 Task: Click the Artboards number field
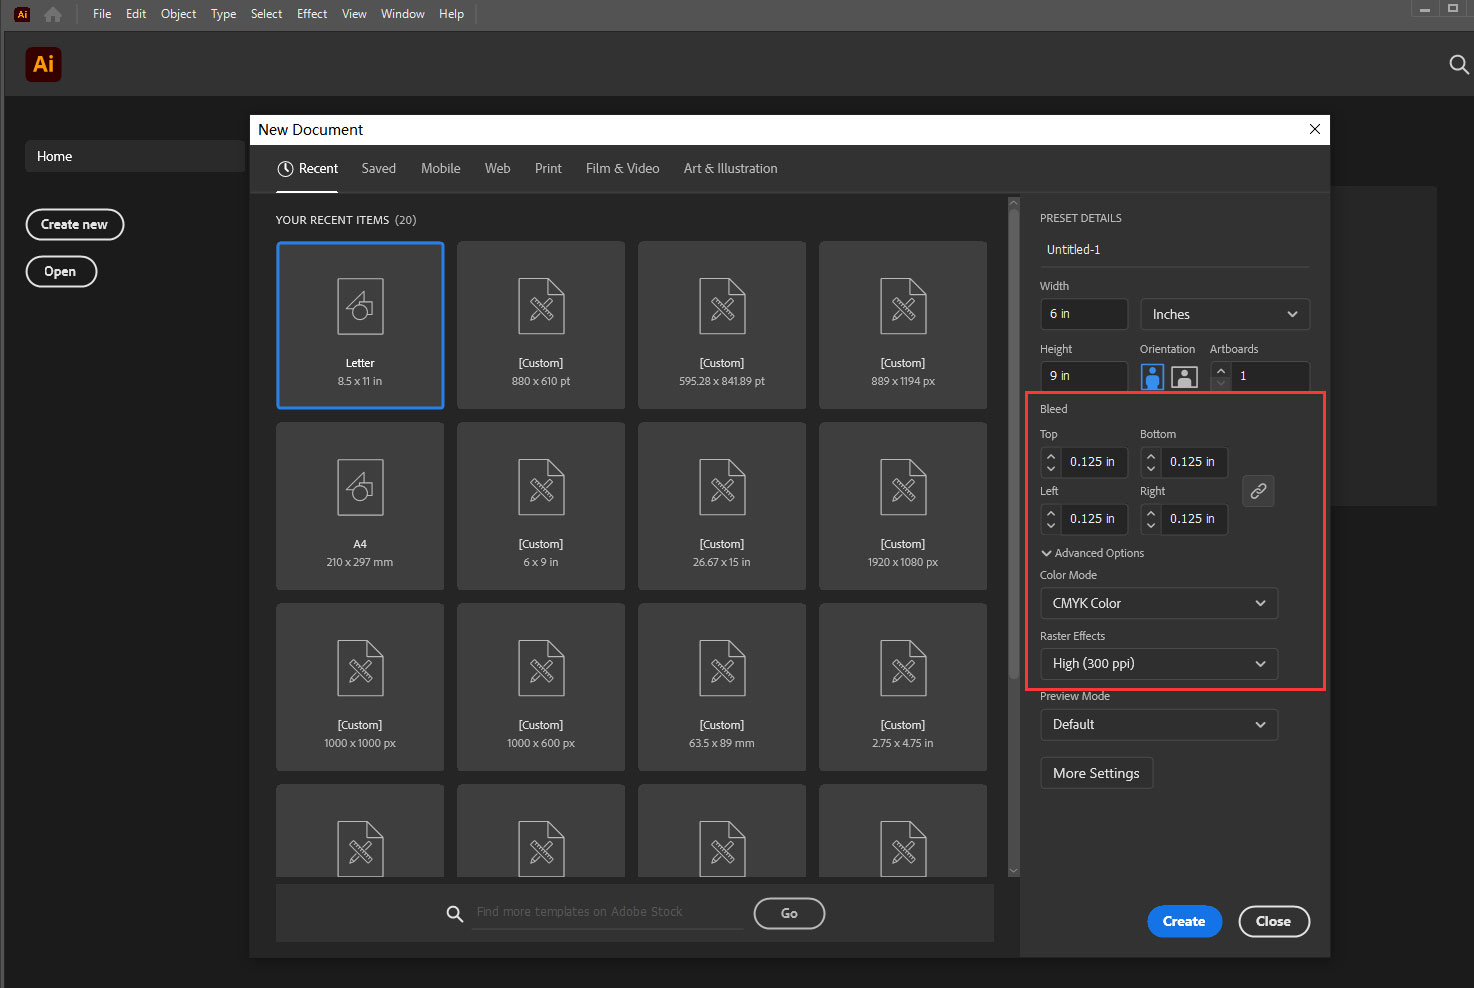pyautogui.click(x=1270, y=376)
